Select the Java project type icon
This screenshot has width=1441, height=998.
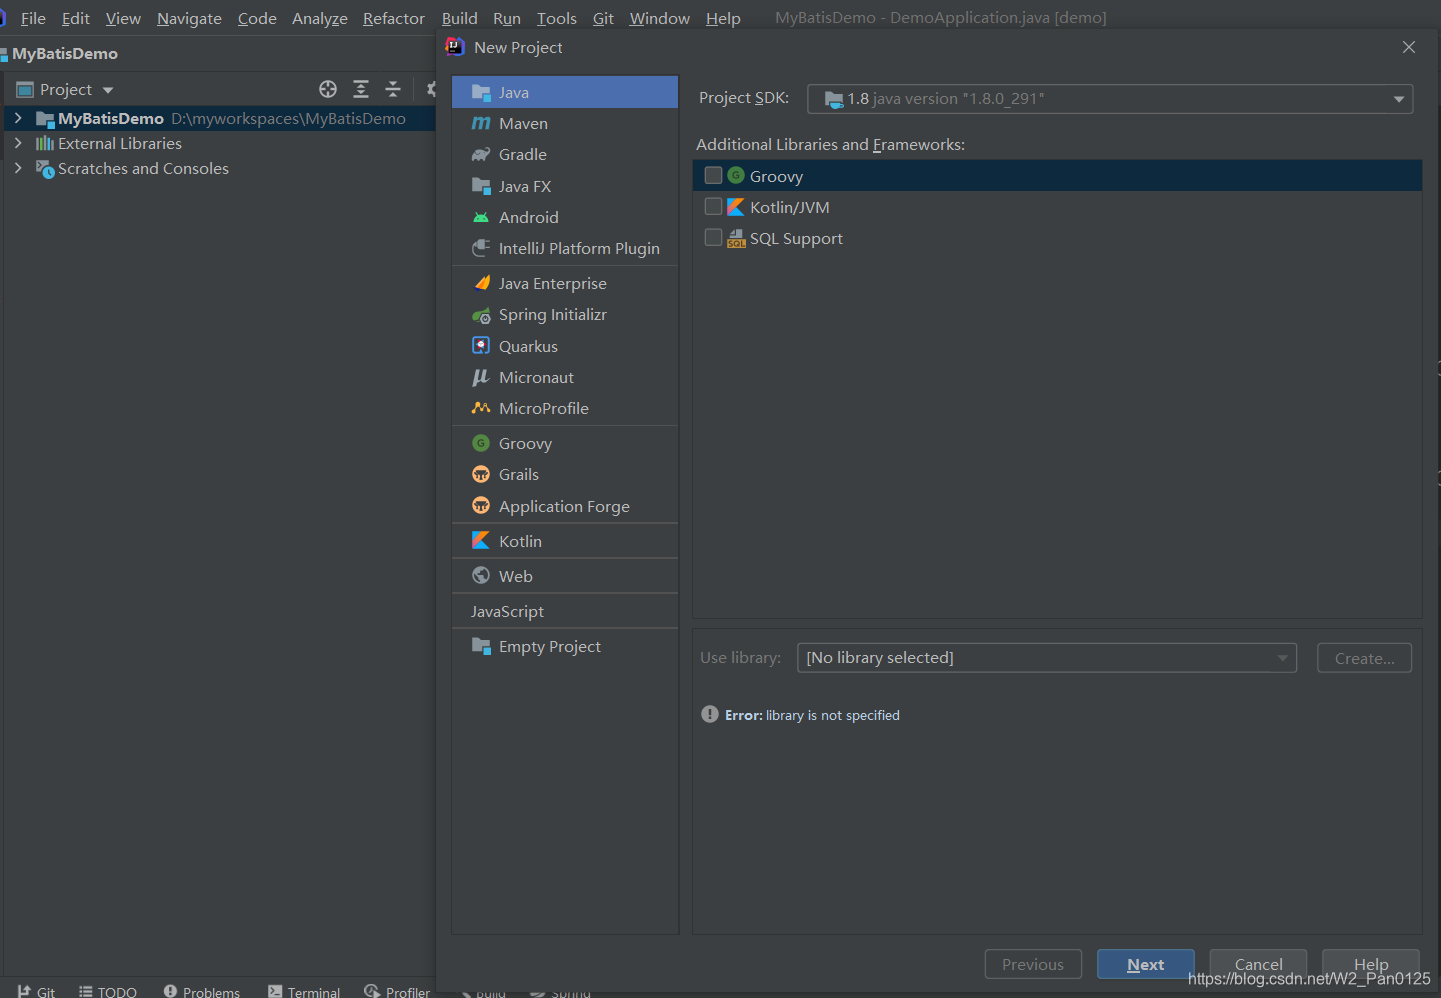[x=481, y=92]
